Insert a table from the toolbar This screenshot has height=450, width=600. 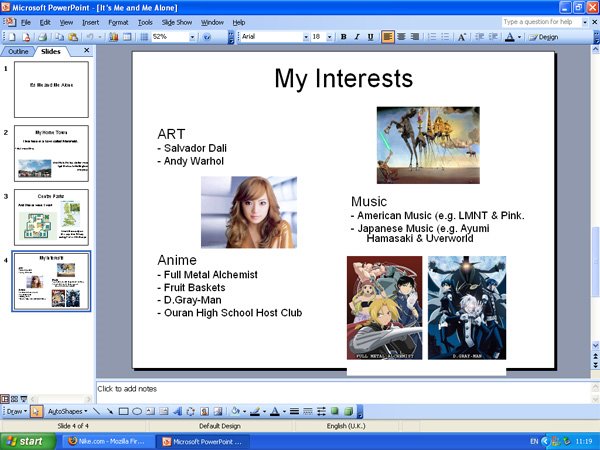(127, 37)
